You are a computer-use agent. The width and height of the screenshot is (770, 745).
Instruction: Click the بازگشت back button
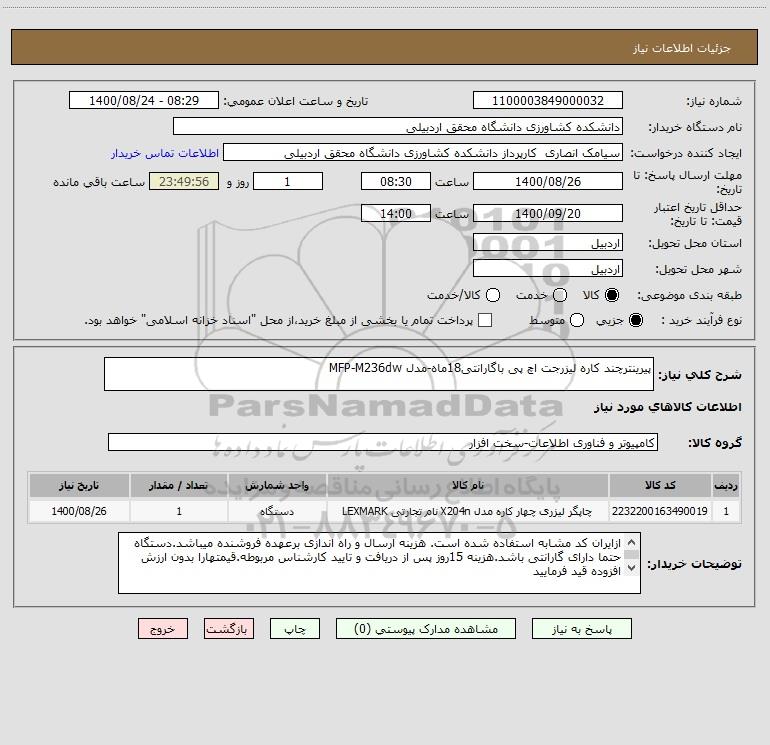(229, 629)
